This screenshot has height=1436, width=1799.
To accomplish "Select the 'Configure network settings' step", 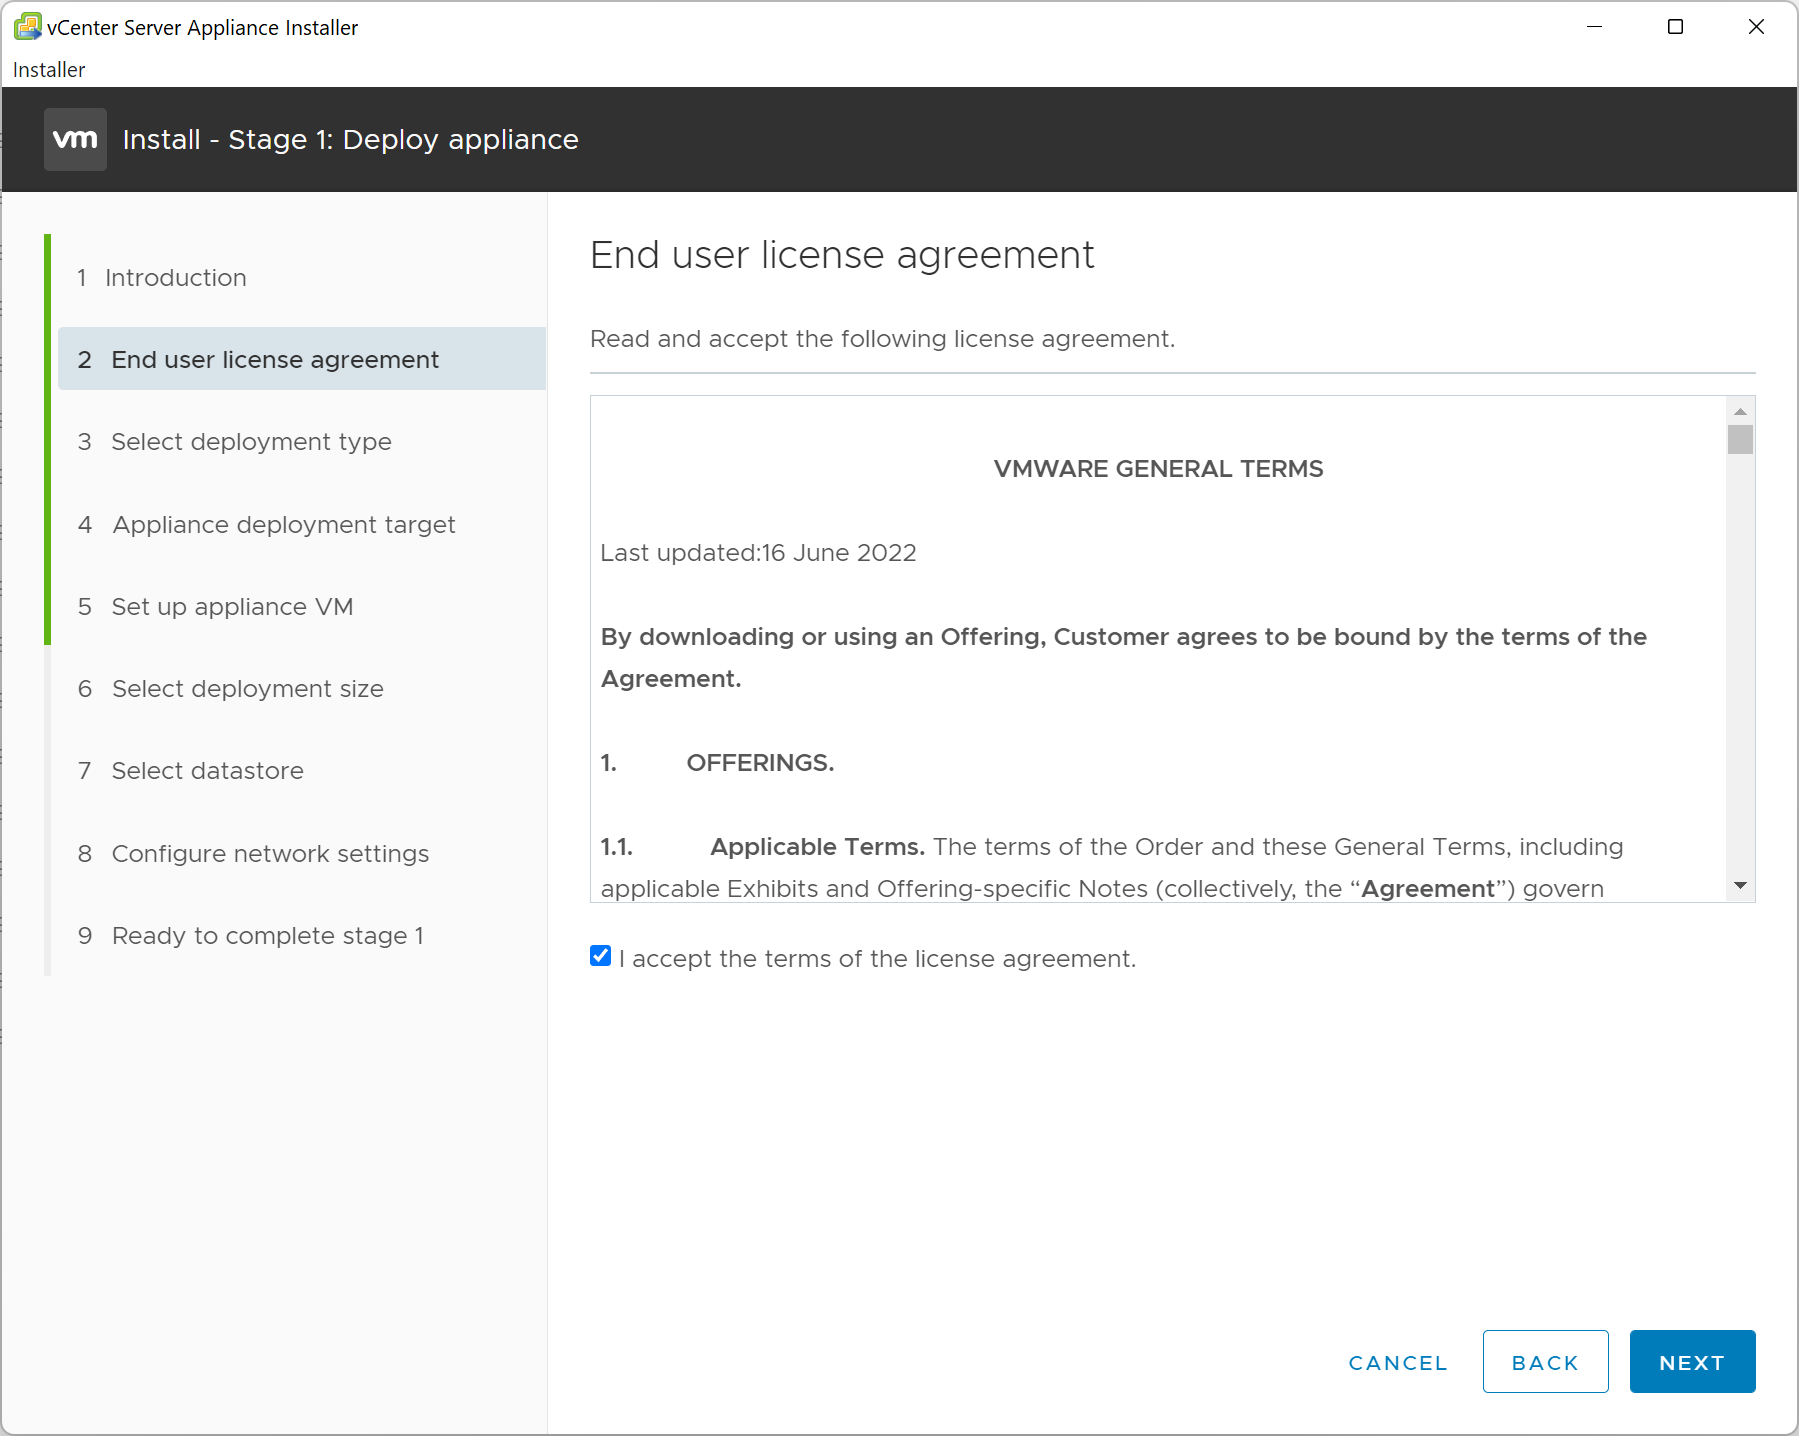I will pos(270,853).
